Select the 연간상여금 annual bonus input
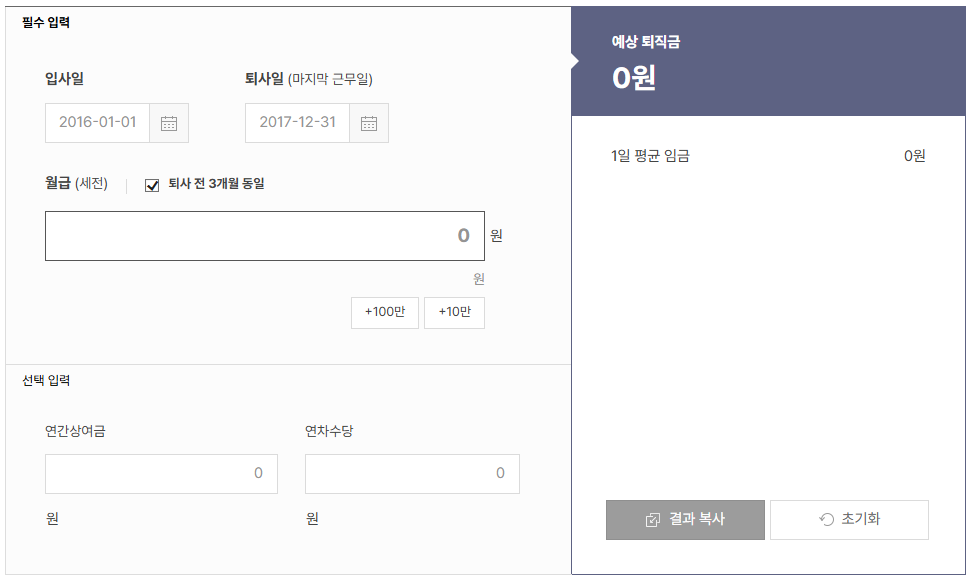The width and height of the screenshot is (969, 579). point(160,473)
